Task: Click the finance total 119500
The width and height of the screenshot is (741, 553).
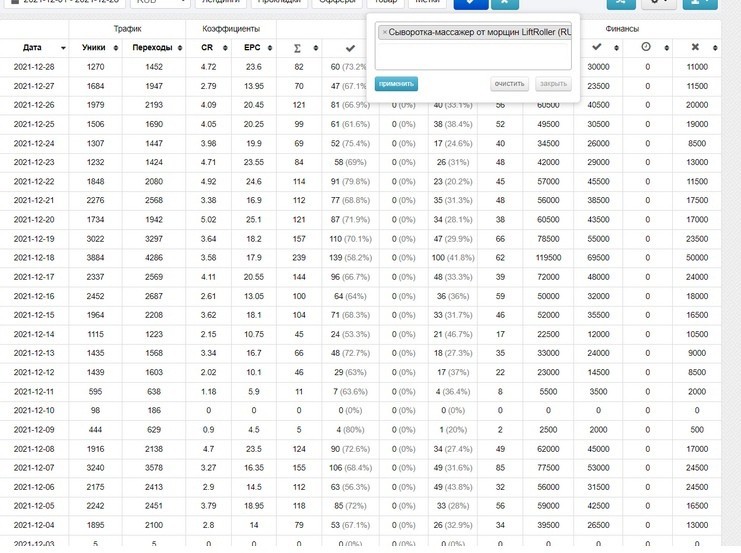Action: 549,258
